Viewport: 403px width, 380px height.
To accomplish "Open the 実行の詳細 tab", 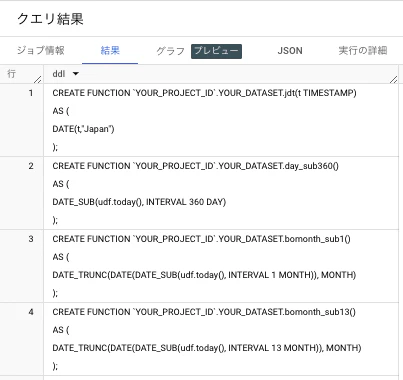I will (363, 51).
